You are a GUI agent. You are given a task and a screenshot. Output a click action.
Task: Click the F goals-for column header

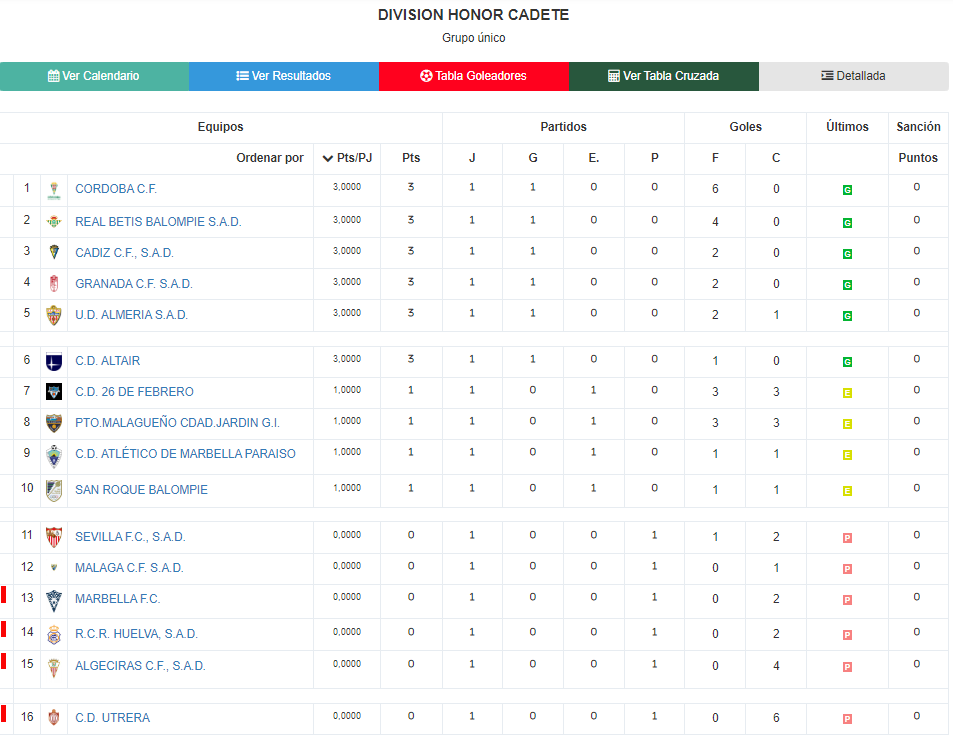click(x=715, y=158)
